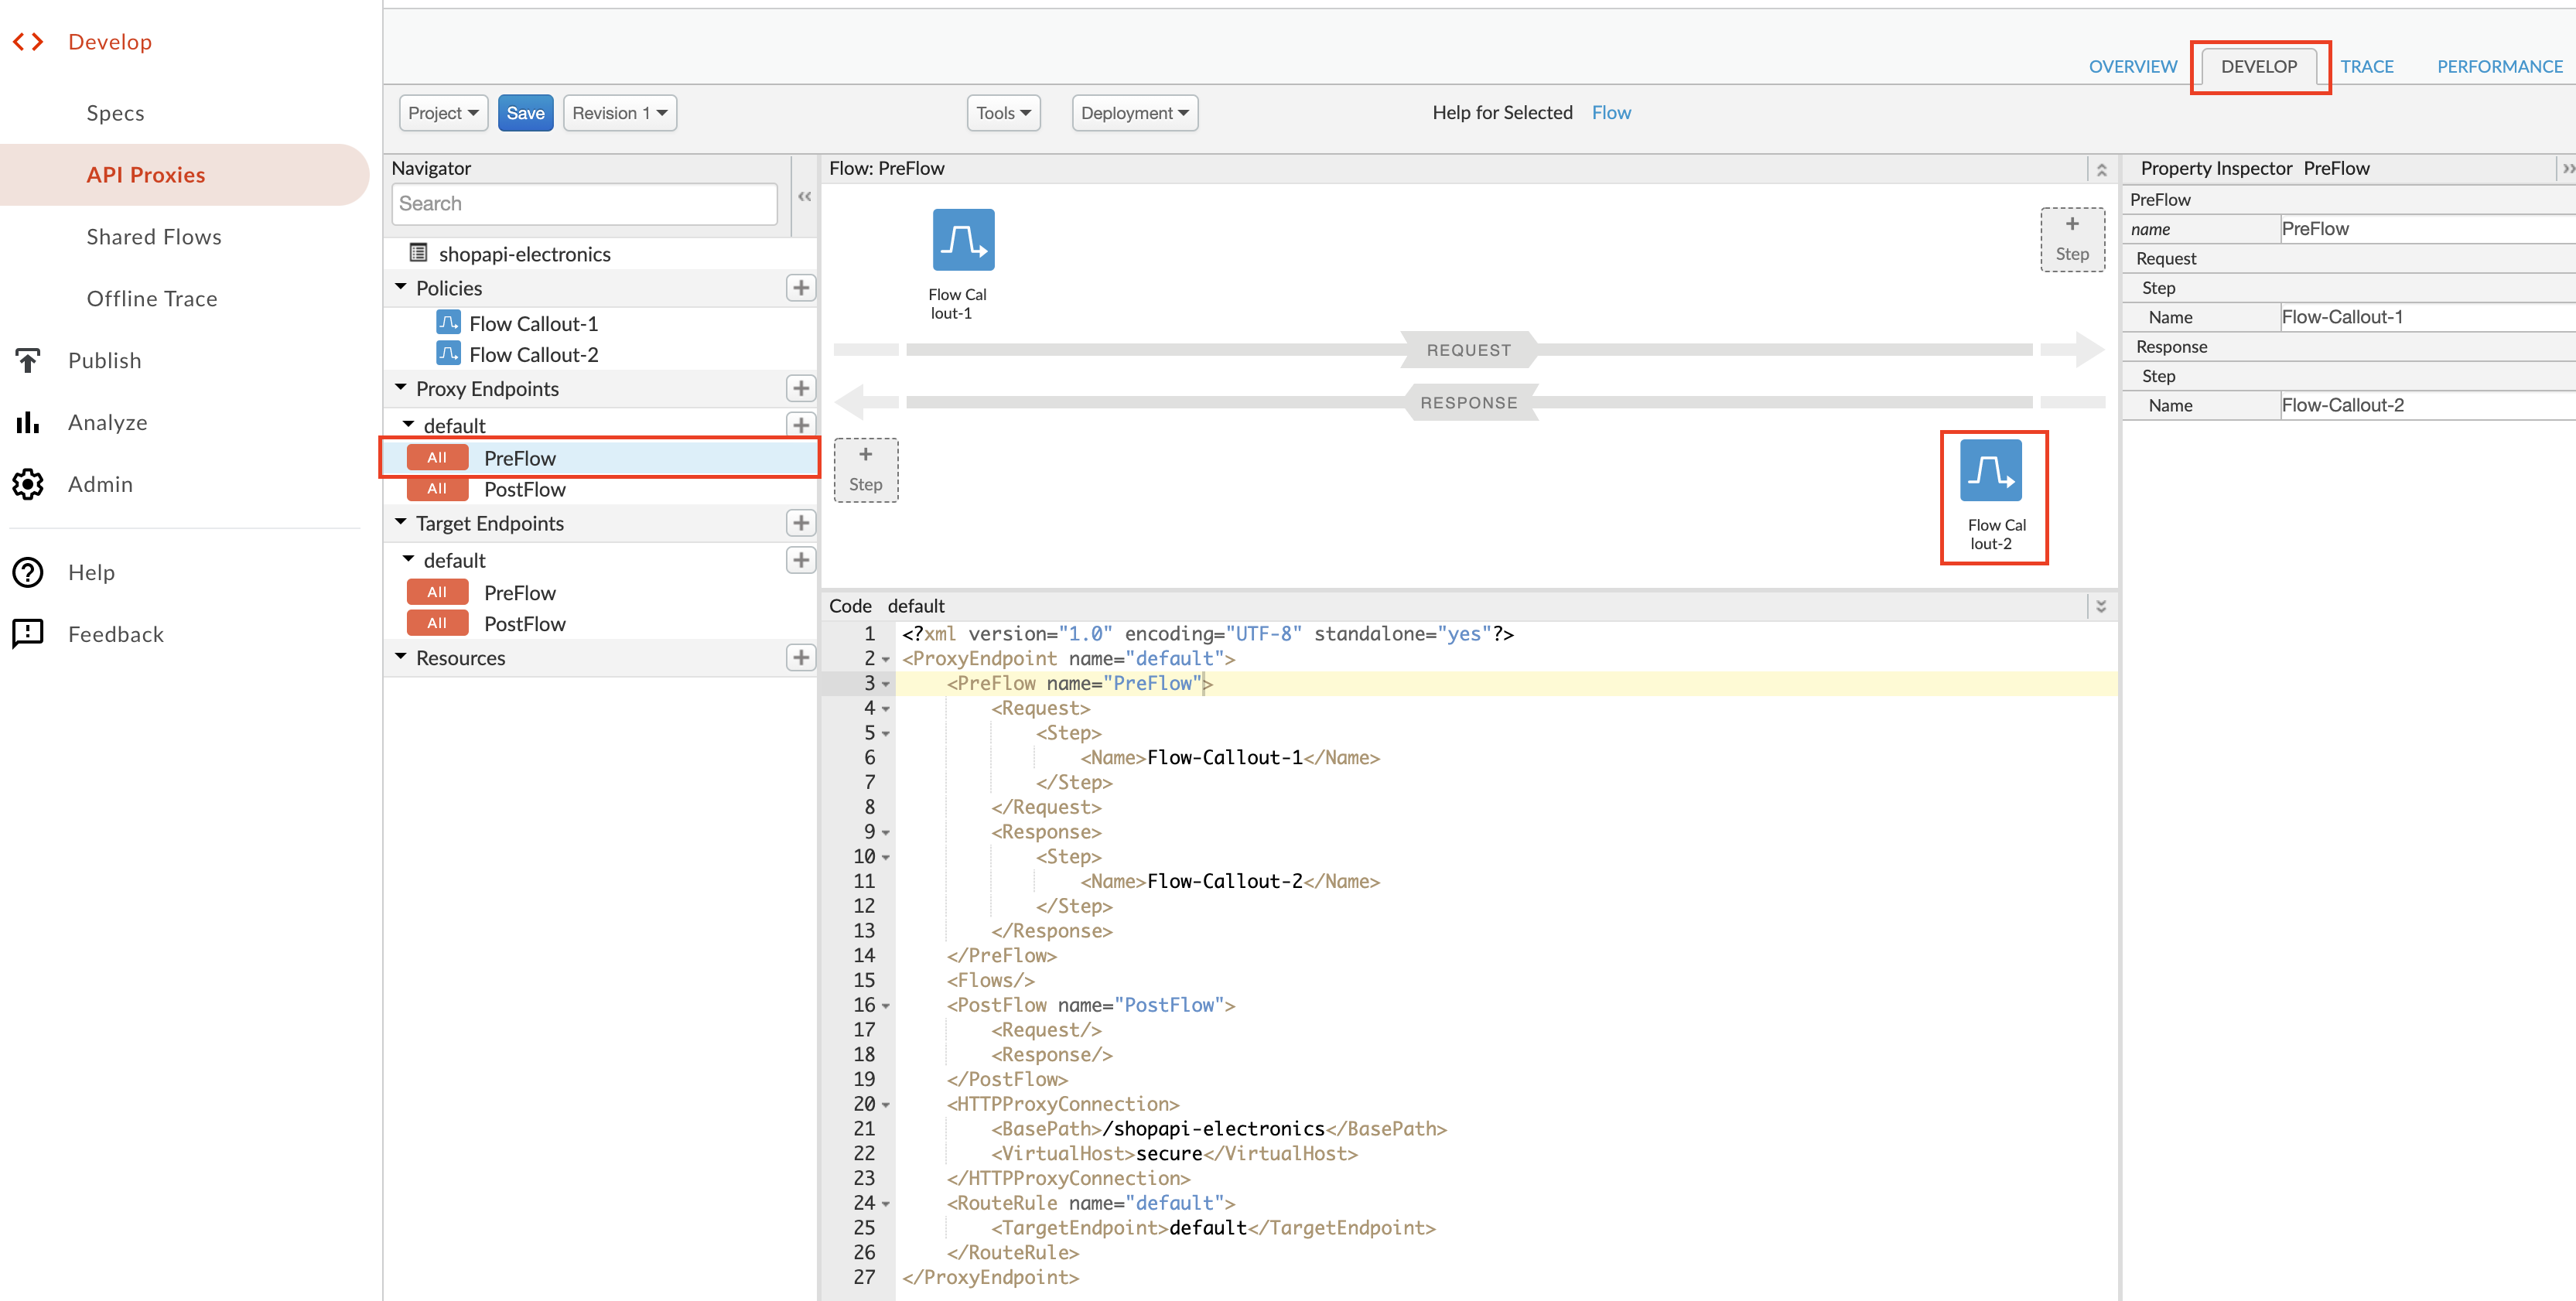Screen dimensions: 2576x1301
Task: Click the Help question mark icon
Action: (28, 572)
